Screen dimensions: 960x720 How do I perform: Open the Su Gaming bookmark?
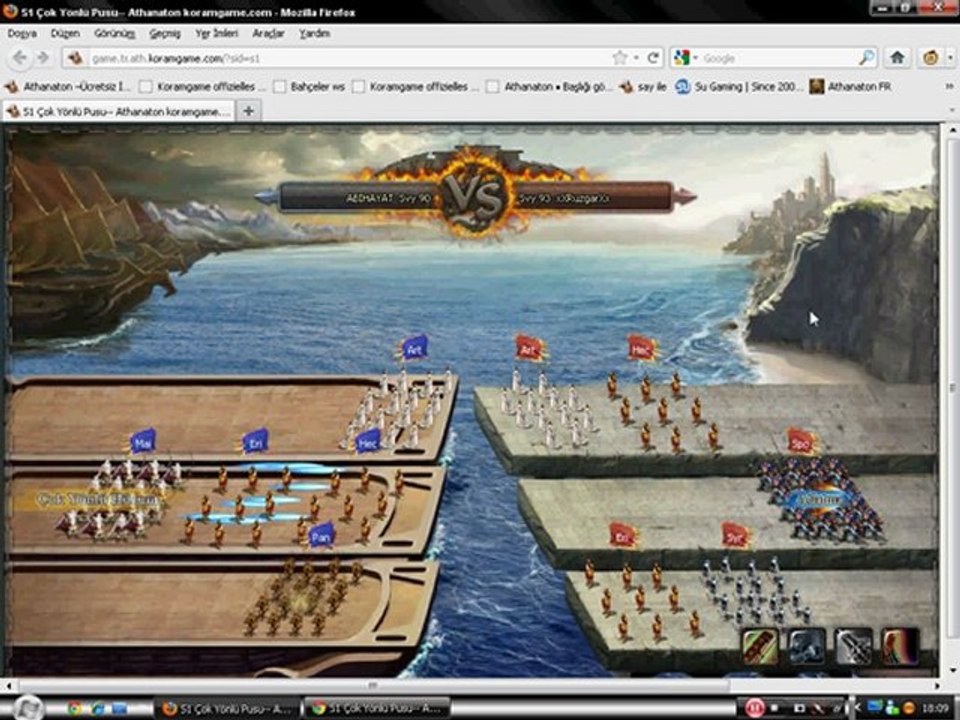click(739, 87)
